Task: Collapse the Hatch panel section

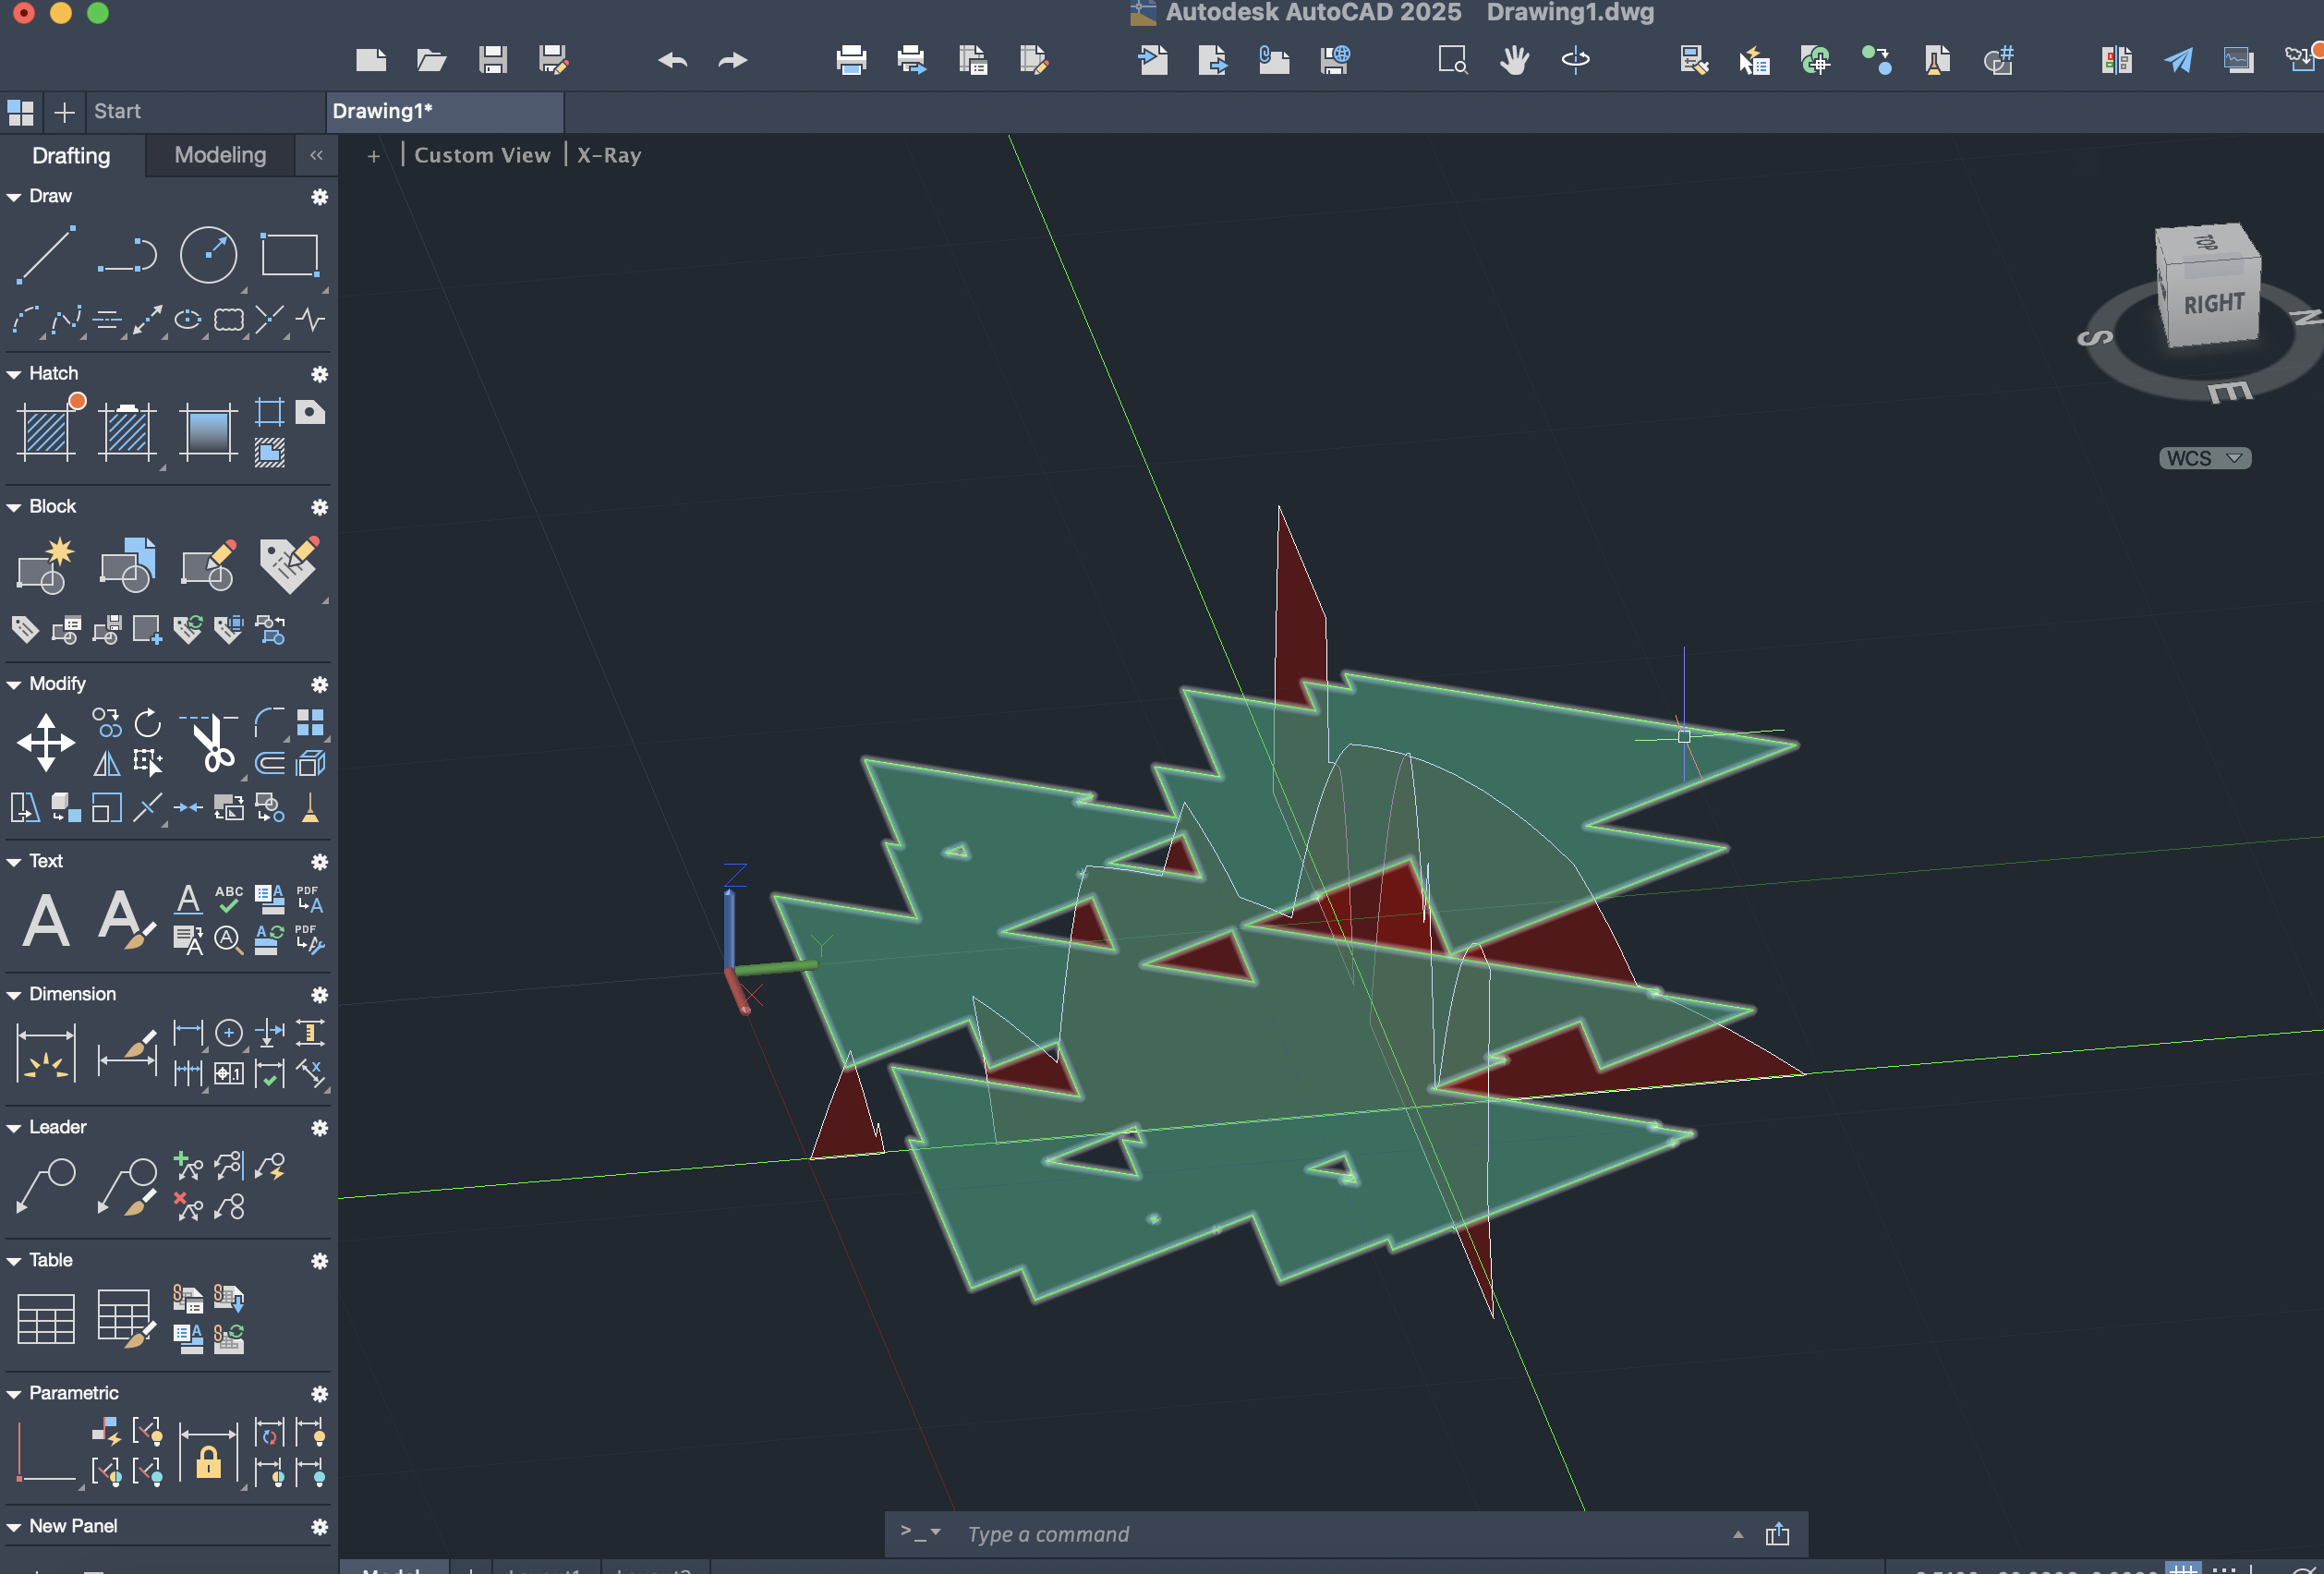Action: [x=14, y=374]
